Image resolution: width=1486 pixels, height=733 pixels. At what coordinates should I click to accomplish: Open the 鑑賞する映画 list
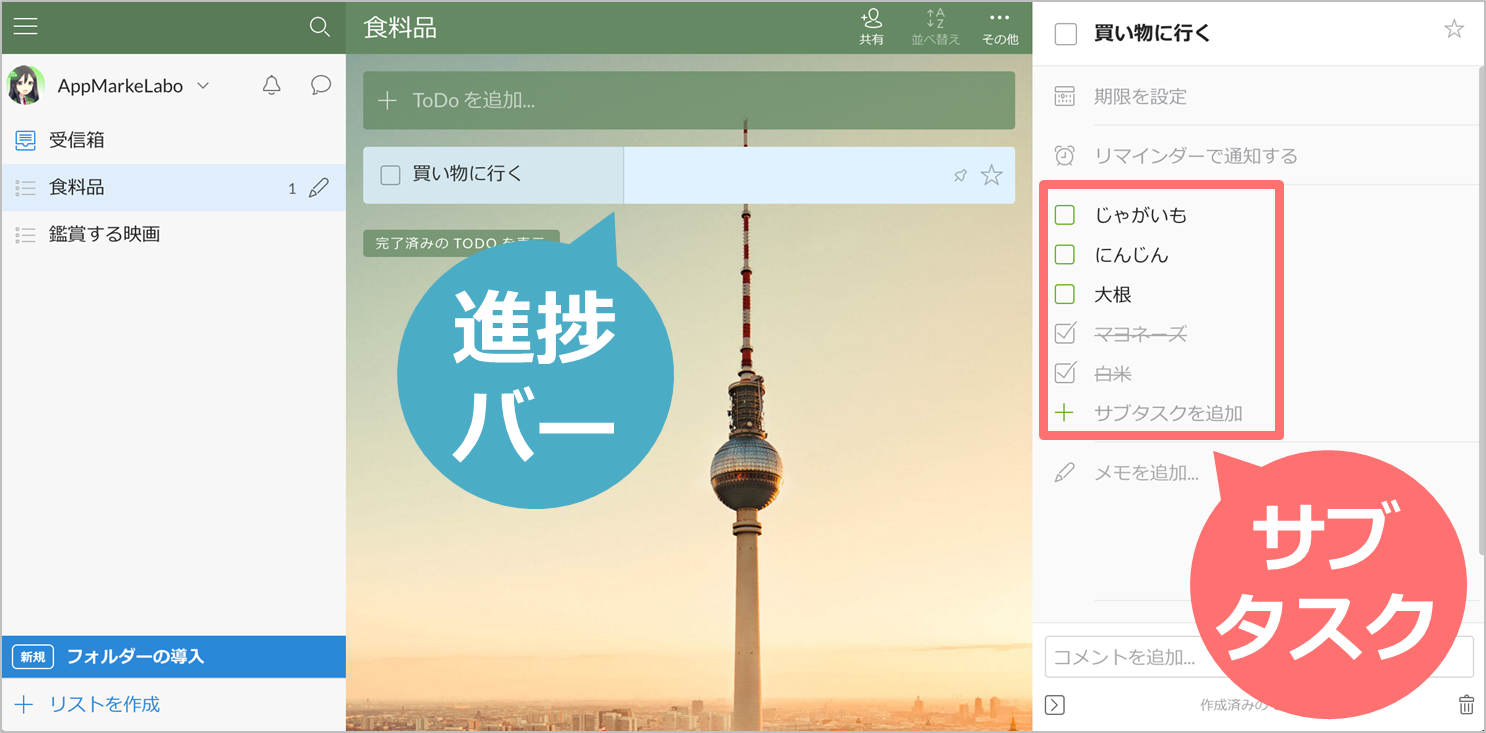click(173, 234)
